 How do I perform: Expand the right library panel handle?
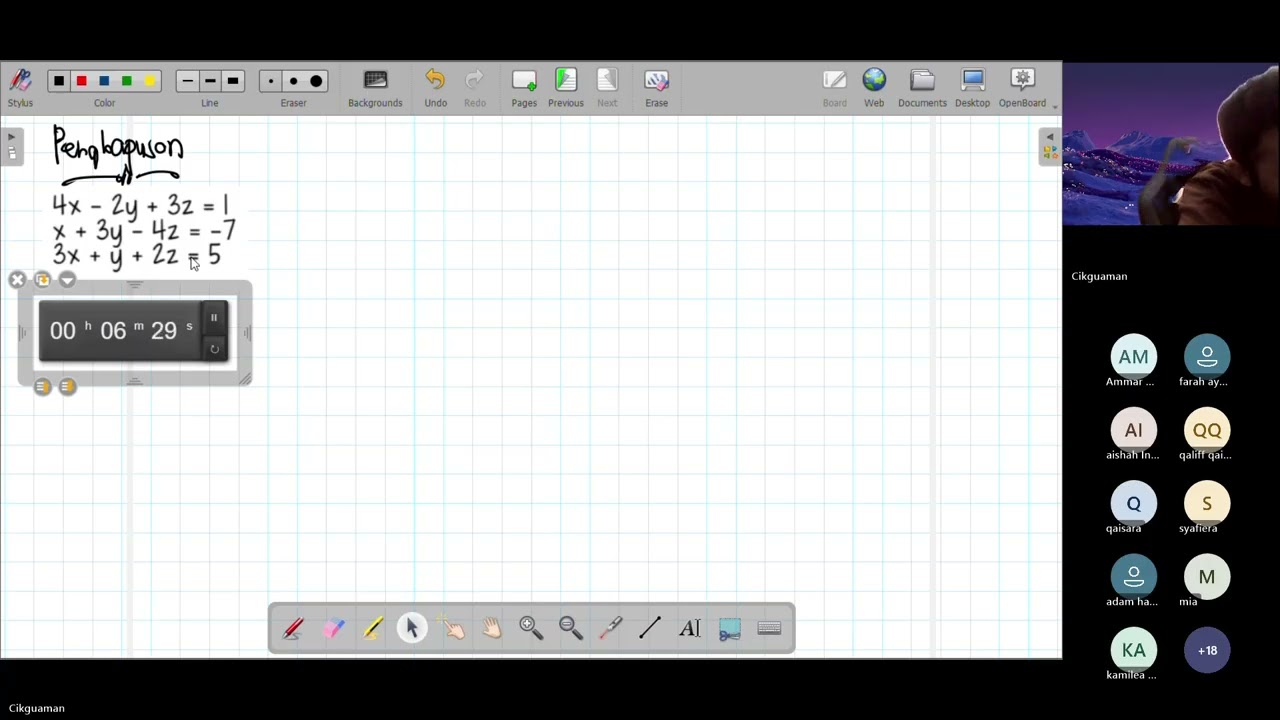coord(1049,145)
